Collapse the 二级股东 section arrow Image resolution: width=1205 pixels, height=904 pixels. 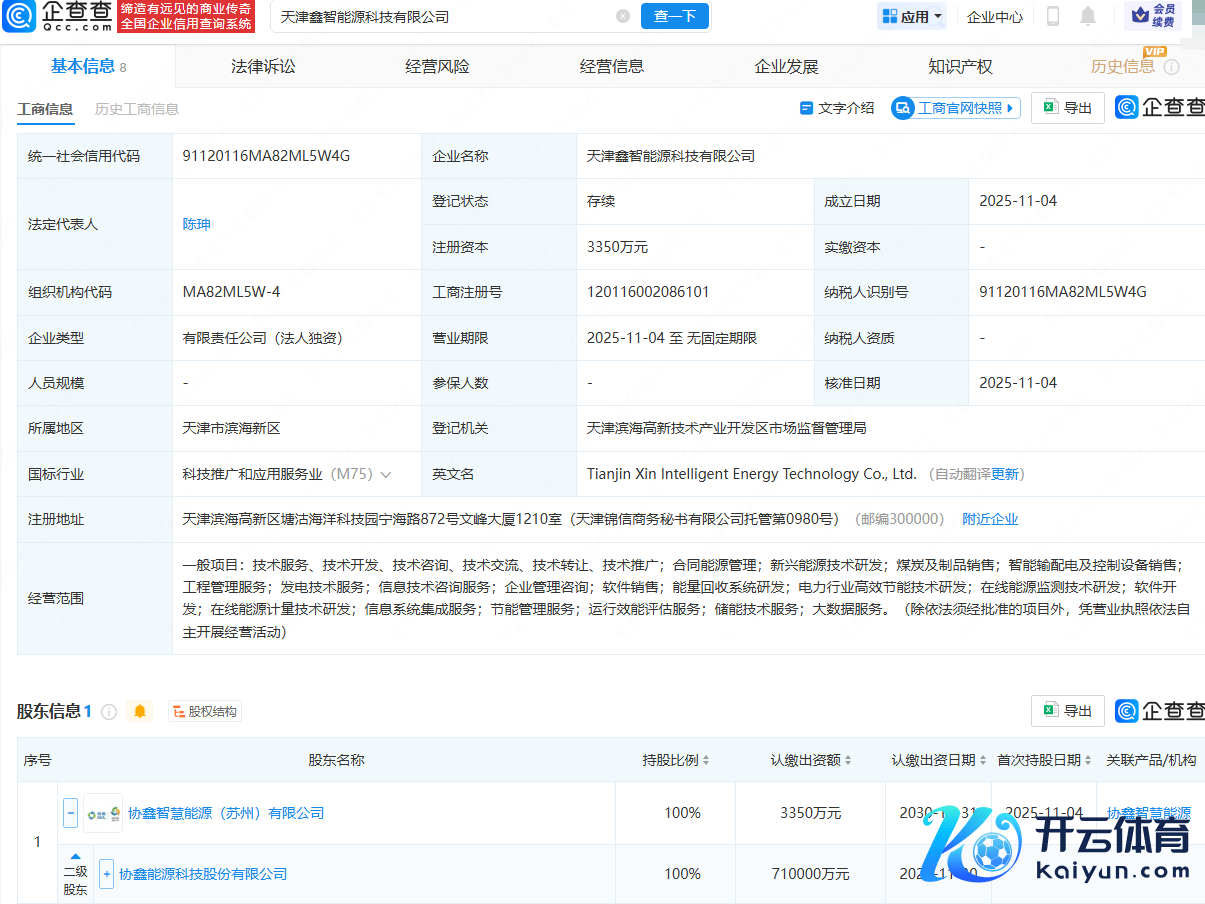tap(75, 856)
